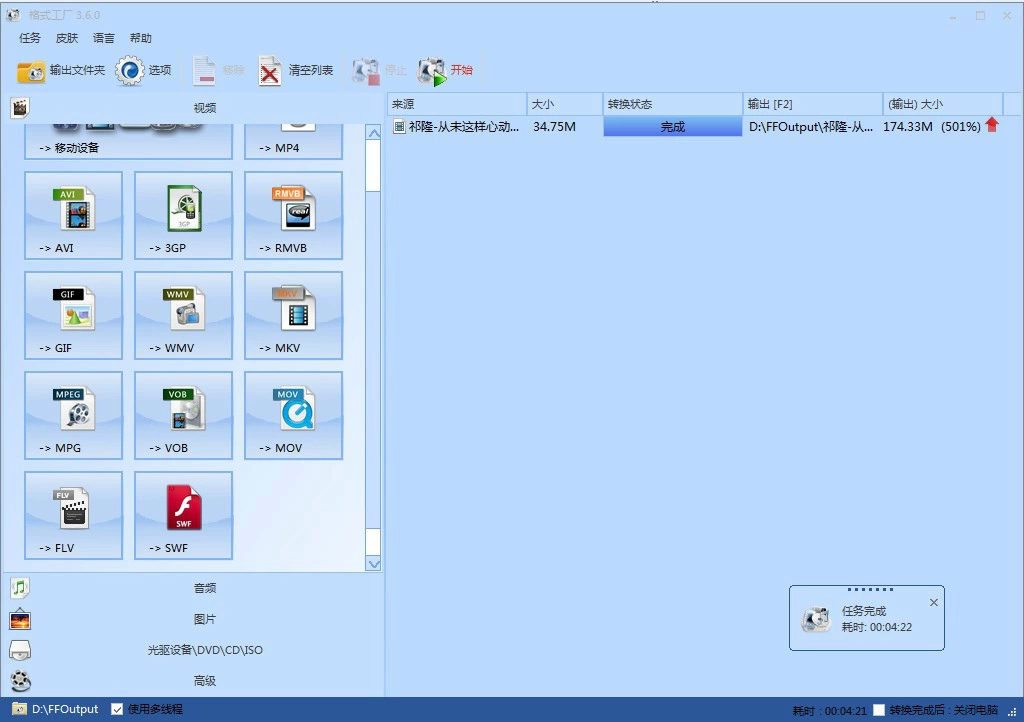
Task: Close the 任务完成 notification popup
Action: pos(934,603)
